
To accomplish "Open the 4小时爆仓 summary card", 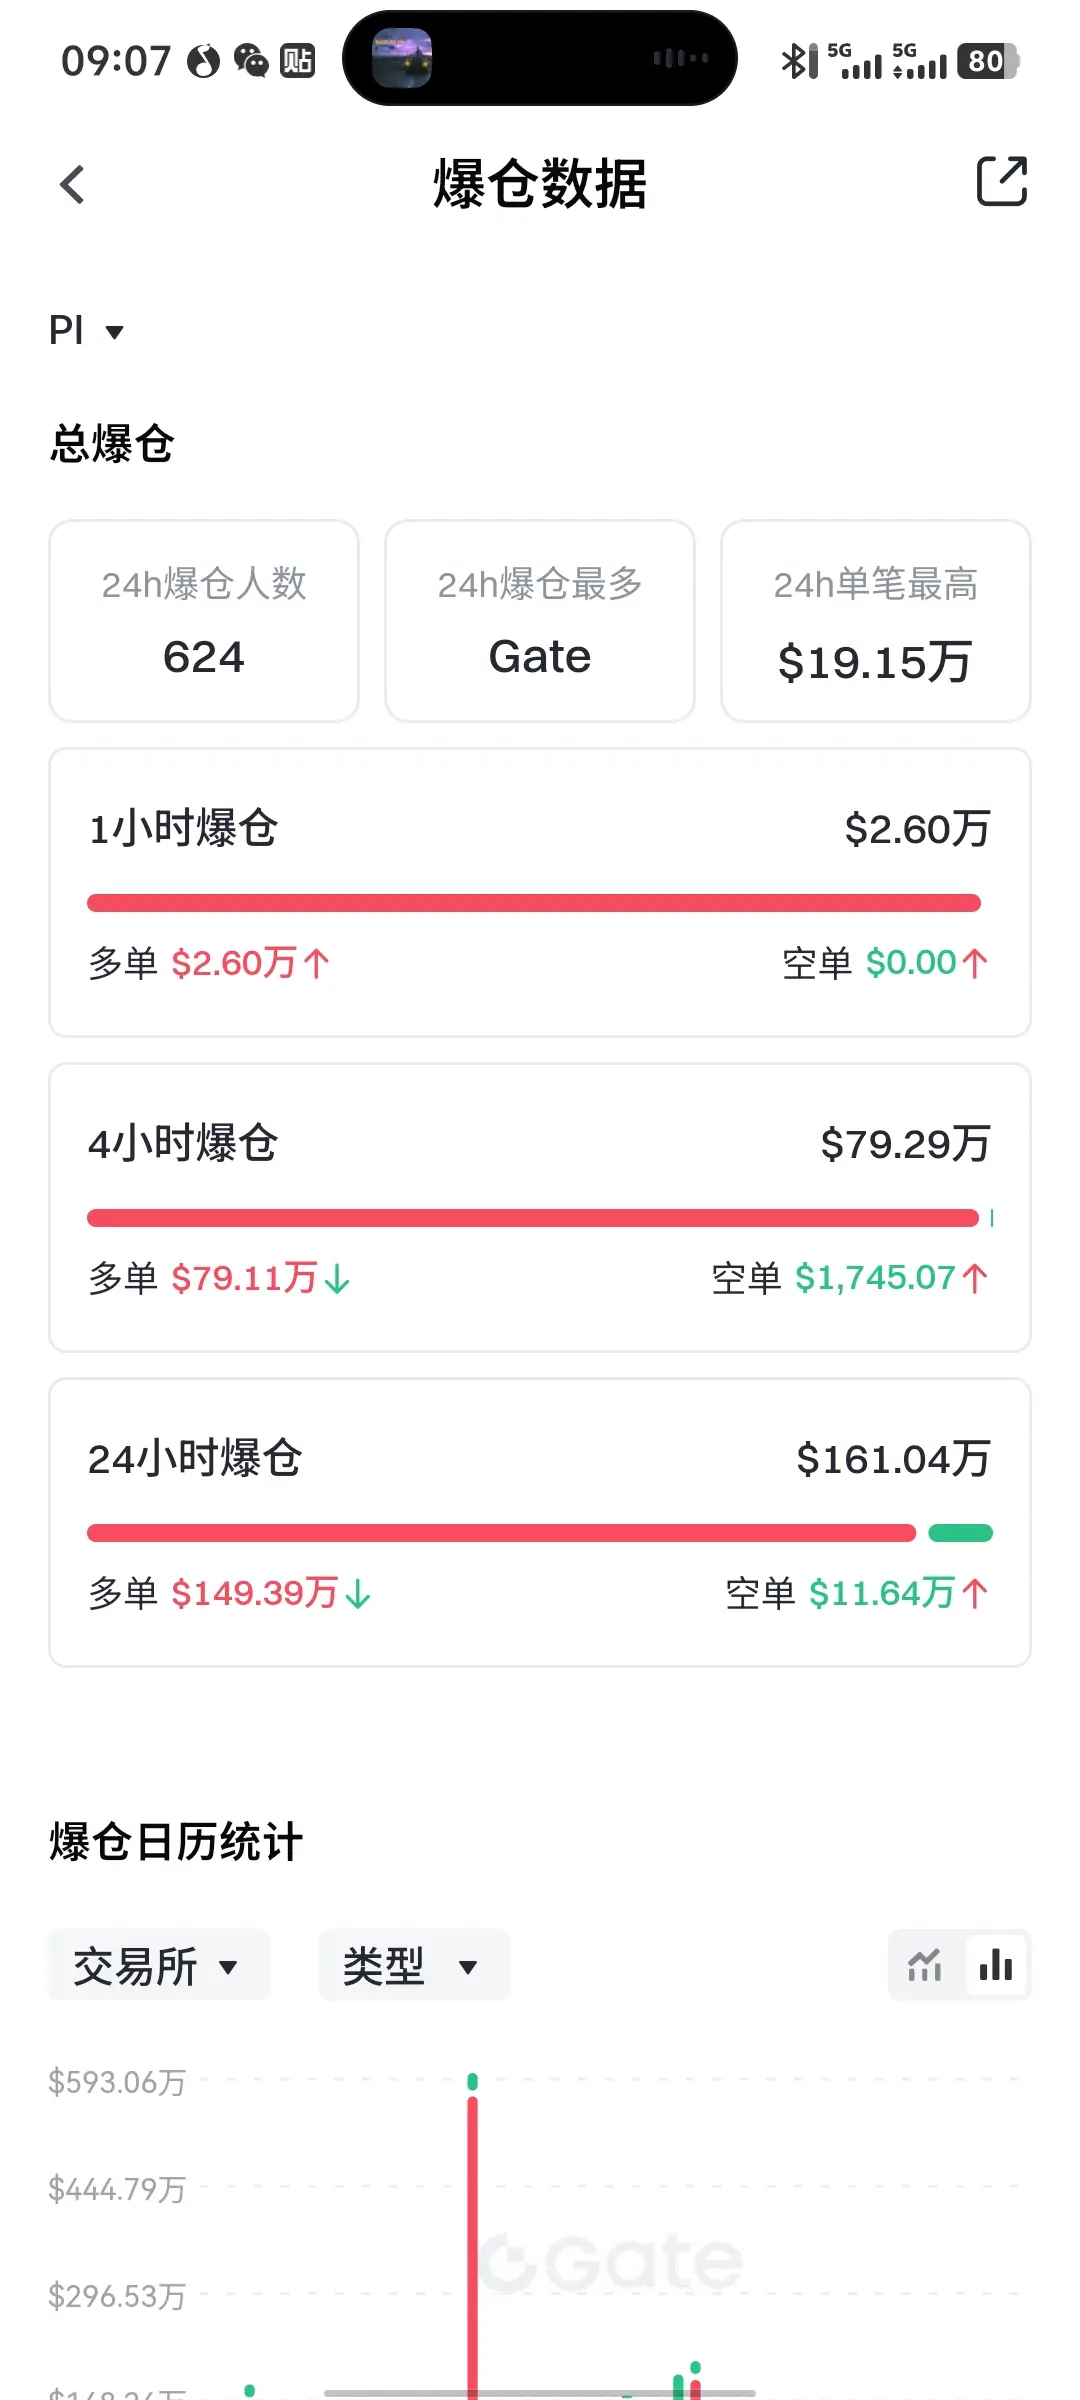I will point(540,1208).
